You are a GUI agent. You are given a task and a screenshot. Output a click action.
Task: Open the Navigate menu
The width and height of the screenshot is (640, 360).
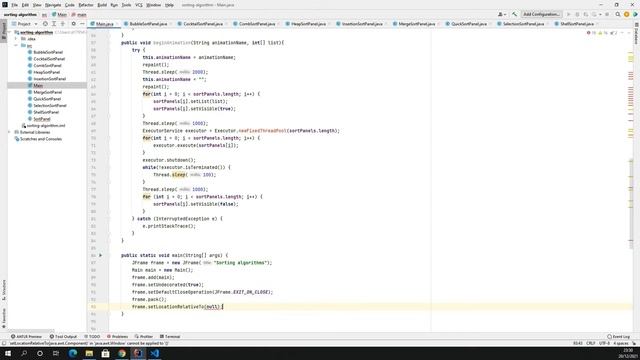(53, 5)
